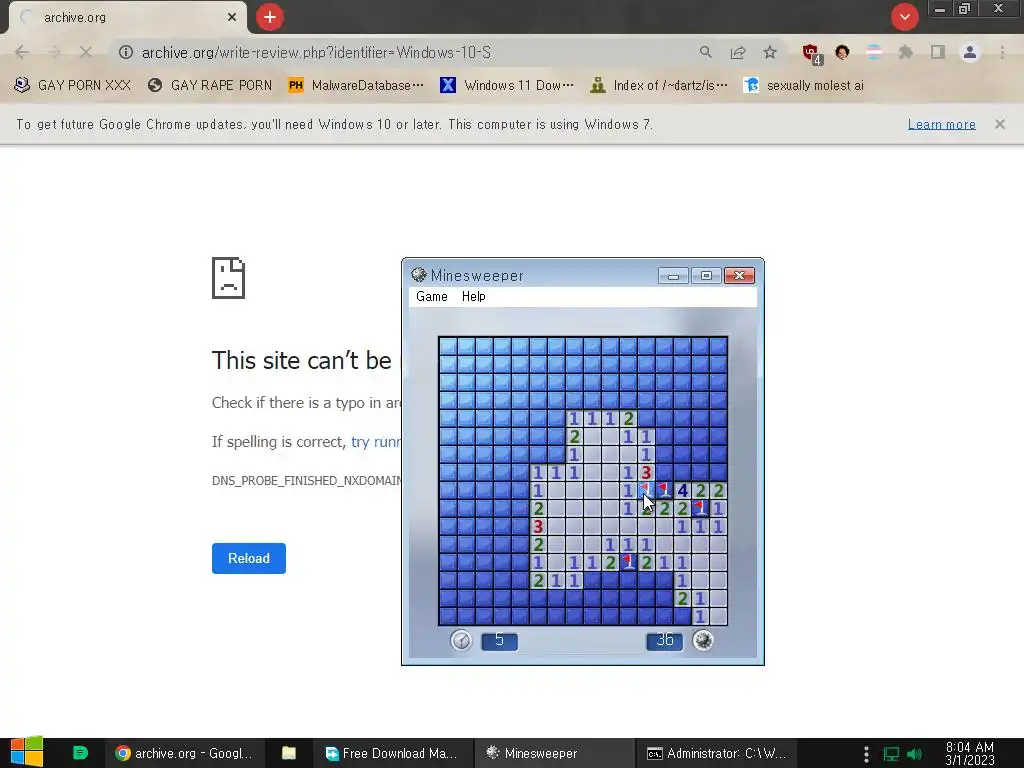Click the Minesweeper clock timer icon
The image size is (1024, 768).
[x=461, y=640]
